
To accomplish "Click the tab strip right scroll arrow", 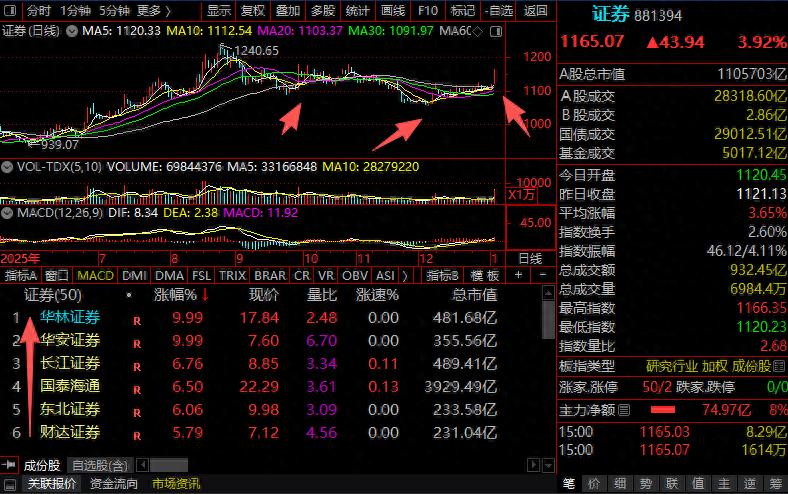I will point(533,465).
